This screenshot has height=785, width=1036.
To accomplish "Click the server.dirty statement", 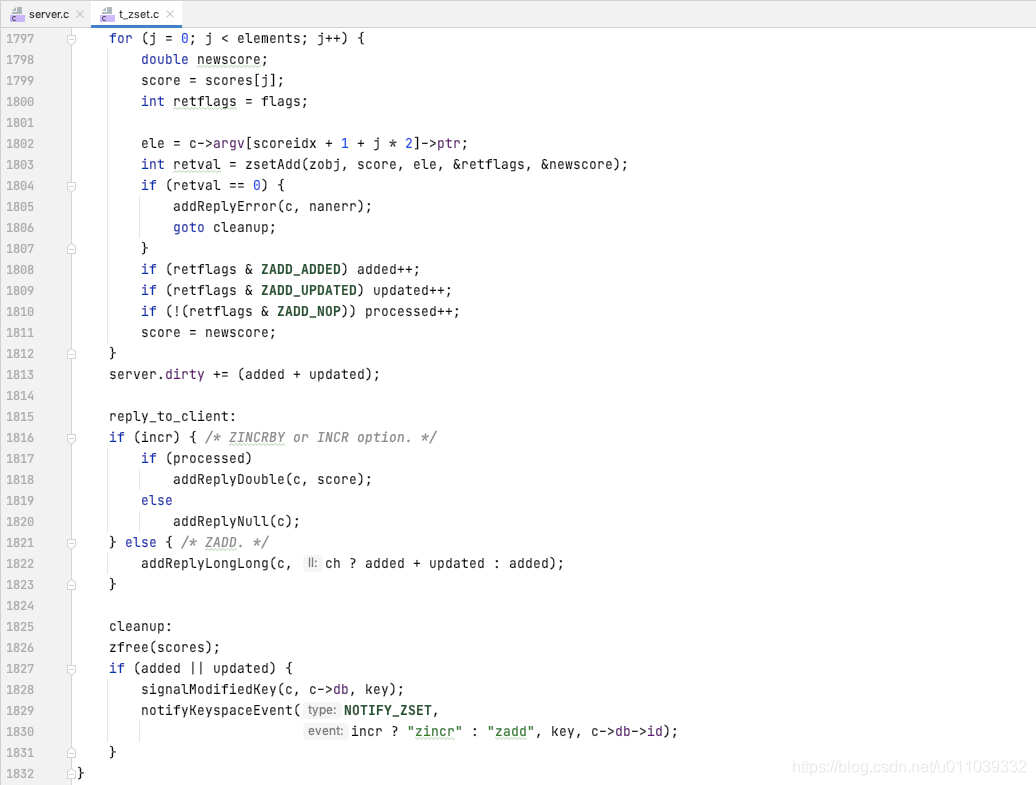I will (244, 375).
